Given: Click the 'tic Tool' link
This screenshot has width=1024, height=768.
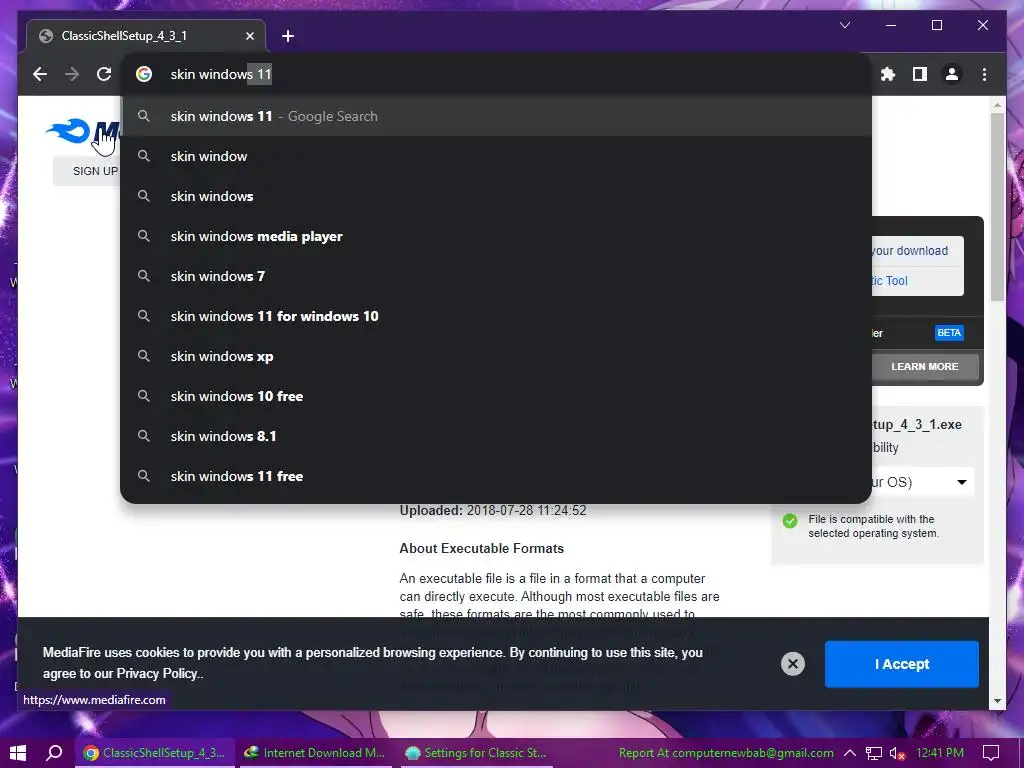Looking at the screenshot, I should point(889,281).
